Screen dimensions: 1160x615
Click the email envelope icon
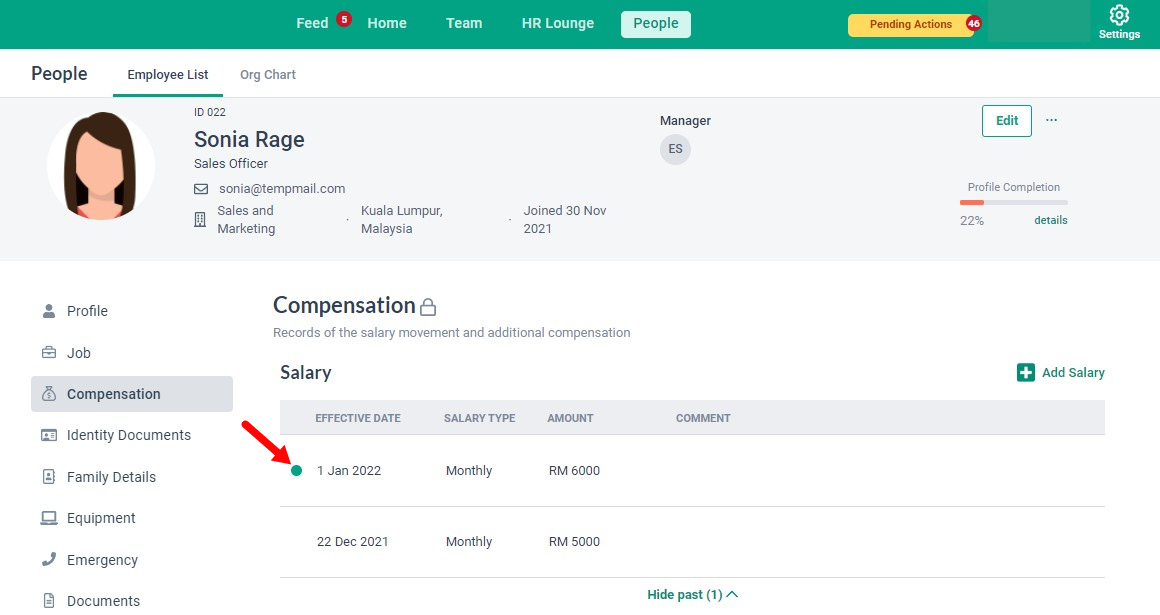[200, 189]
